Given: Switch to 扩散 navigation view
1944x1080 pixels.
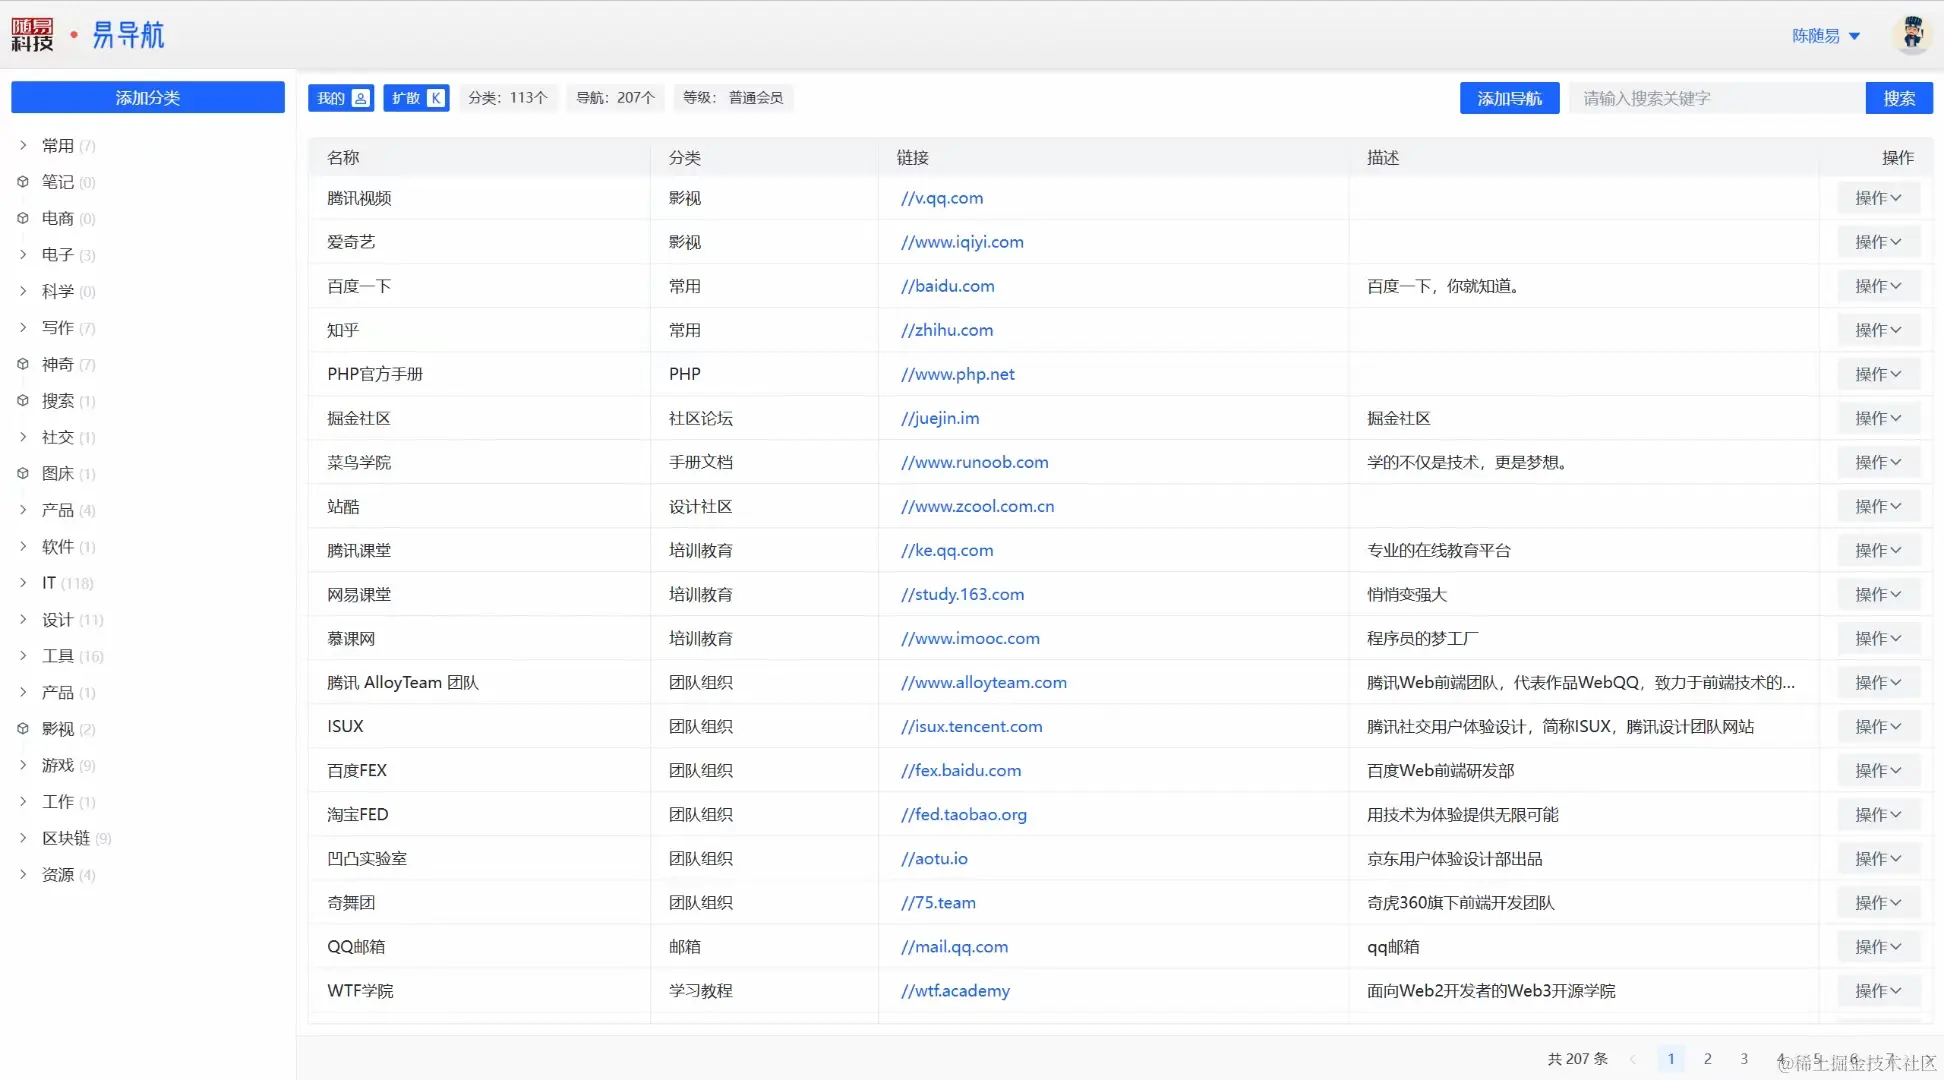Looking at the screenshot, I should (x=416, y=98).
